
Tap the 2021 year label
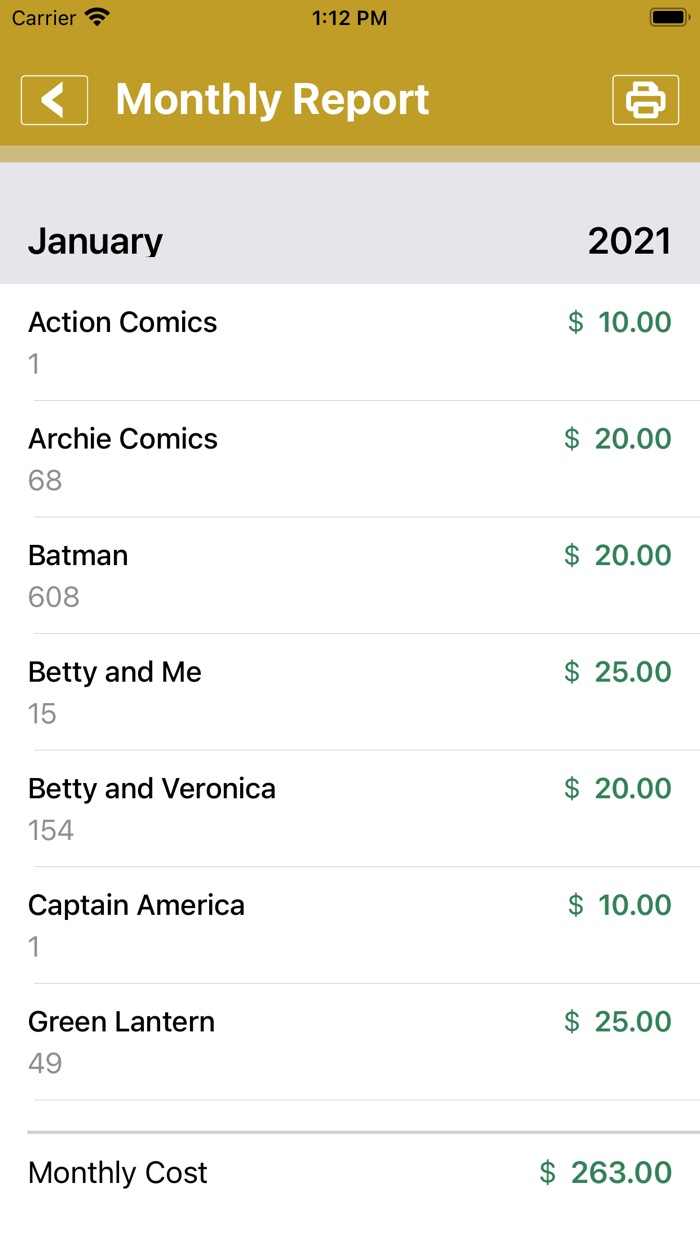(x=630, y=240)
